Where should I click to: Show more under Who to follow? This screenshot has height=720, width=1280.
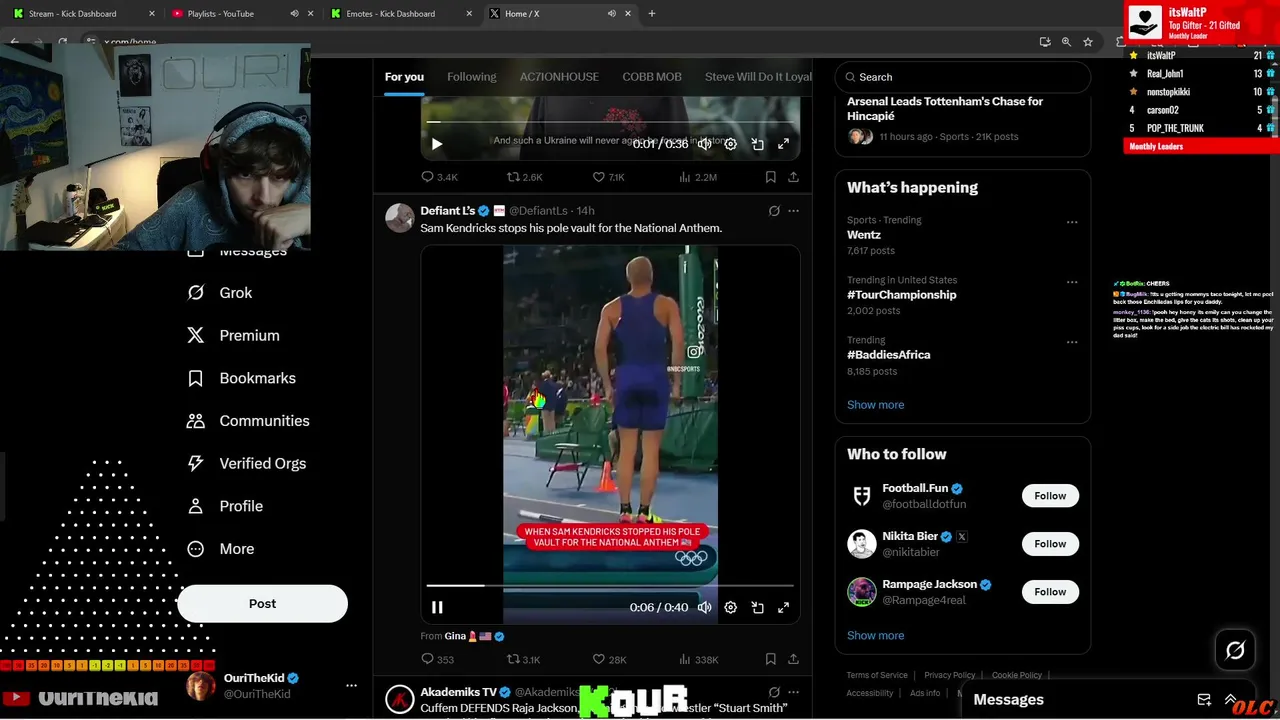pos(875,636)
